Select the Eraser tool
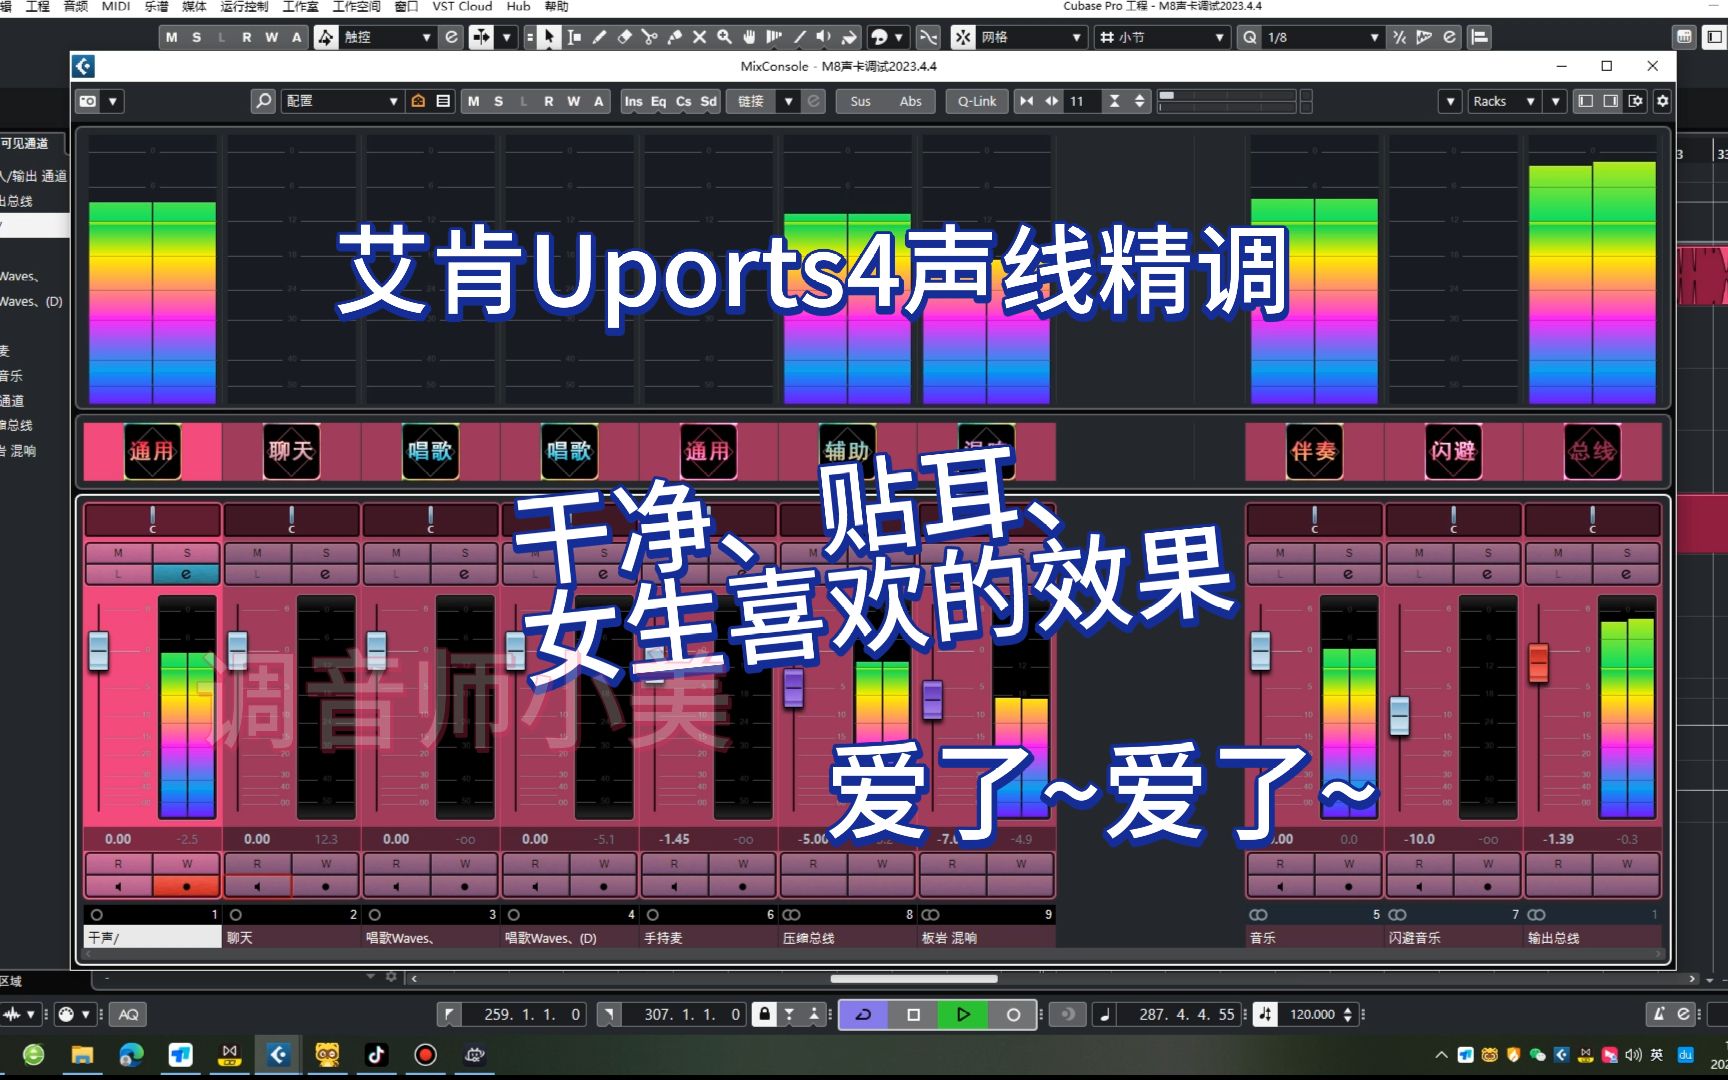This screenshot has height=1080, width=1728. pos(624,37)
